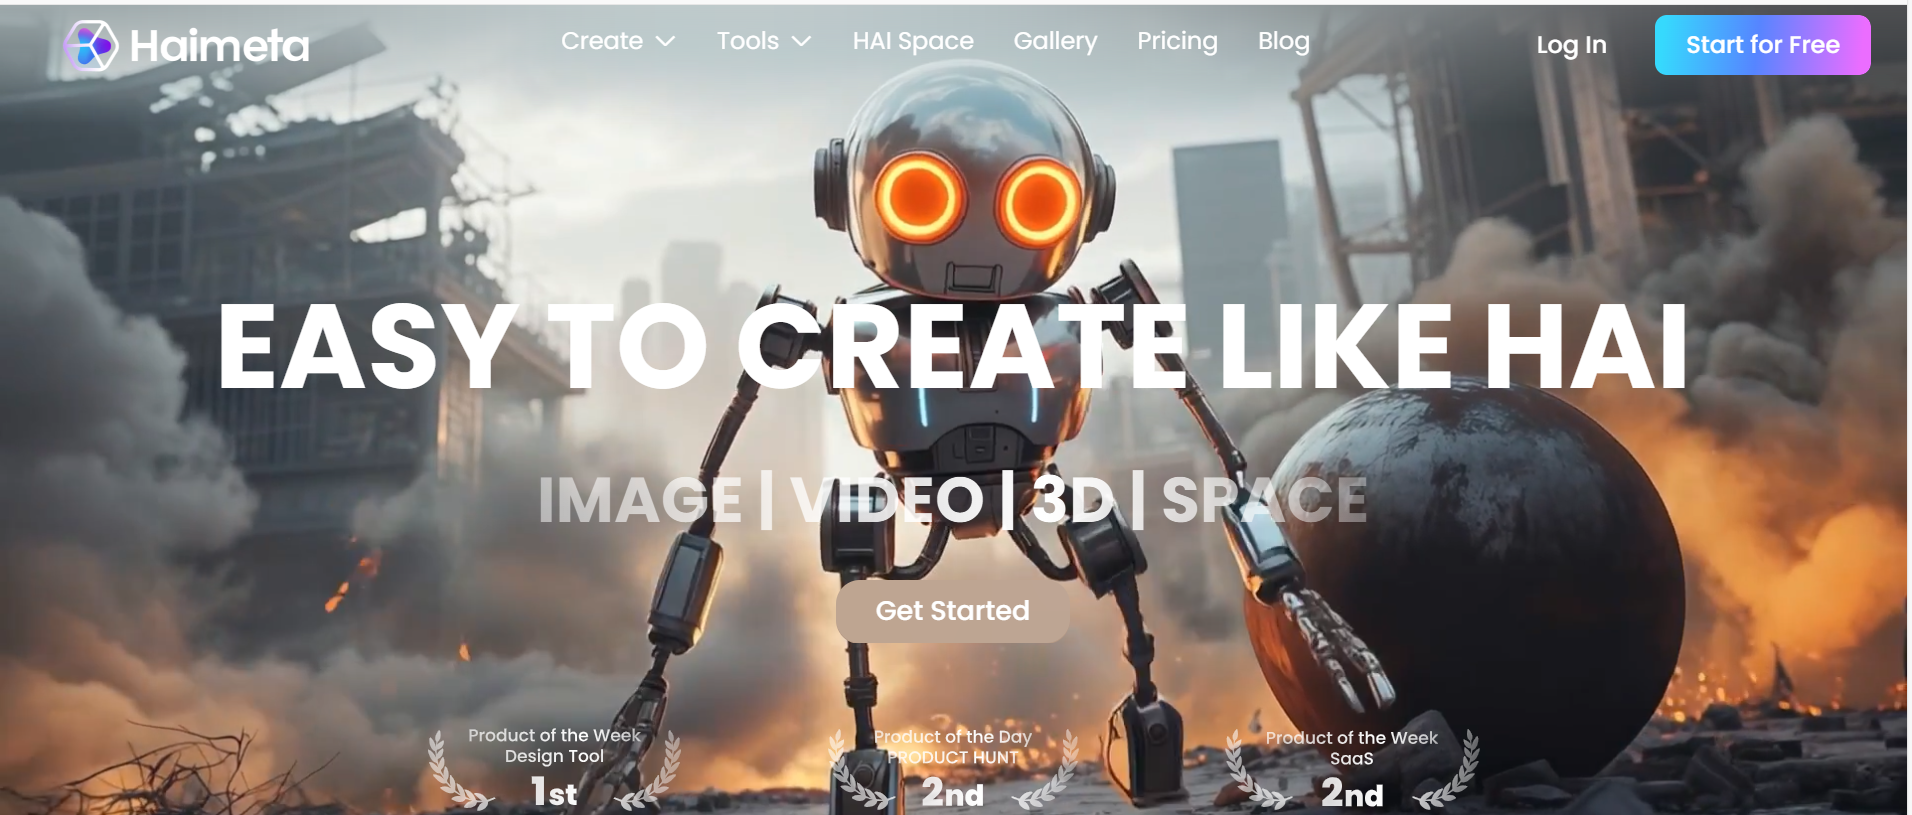Click the EASY TO CREATE LIKE HAI headline
Screen dimensions: 1912x815
(x=952, y=347)
